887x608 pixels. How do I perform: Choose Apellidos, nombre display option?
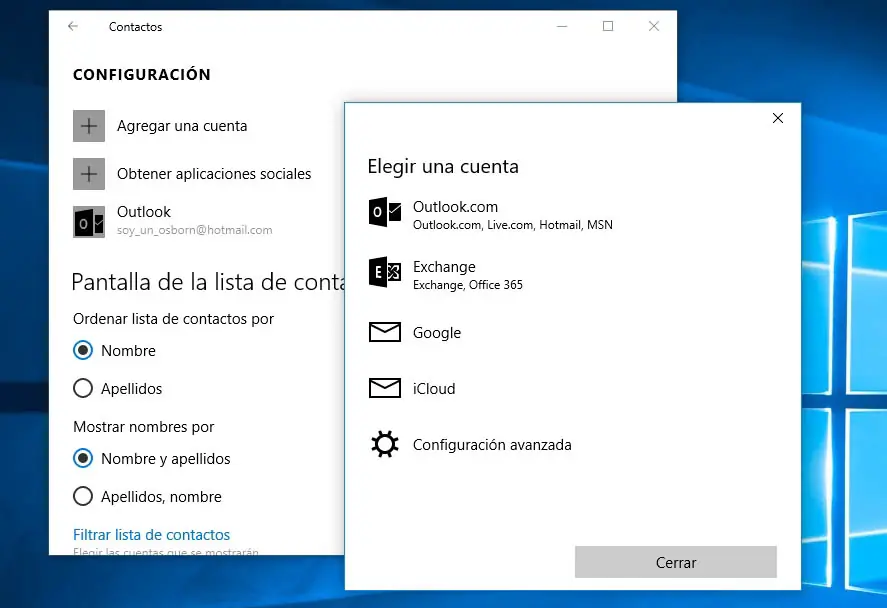coord(83,496)
